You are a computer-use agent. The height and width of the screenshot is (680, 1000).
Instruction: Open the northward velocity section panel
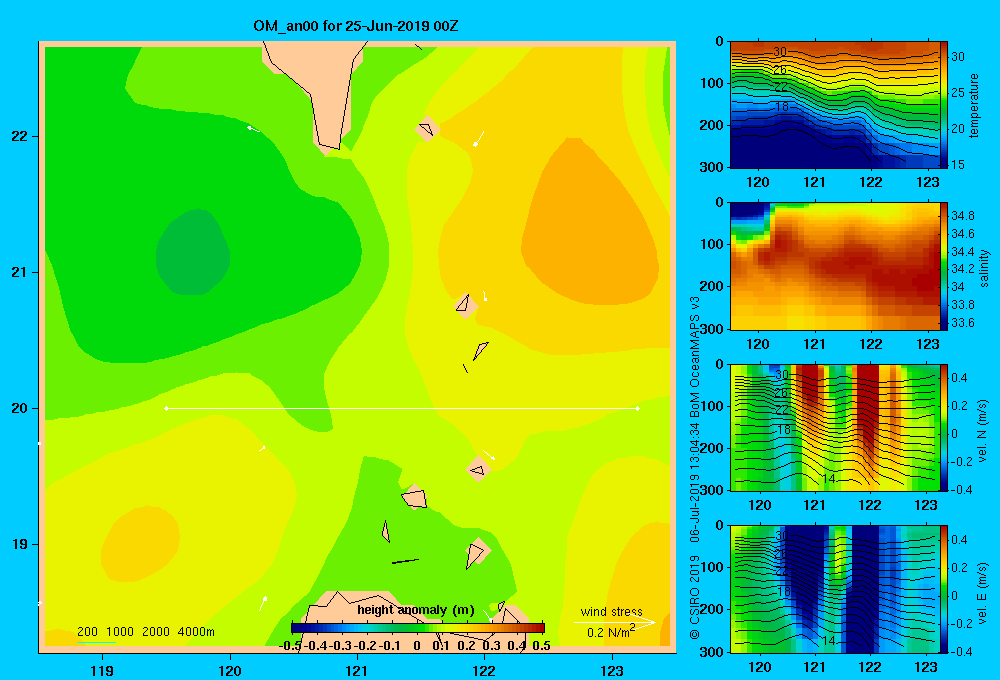pos(834,427)
